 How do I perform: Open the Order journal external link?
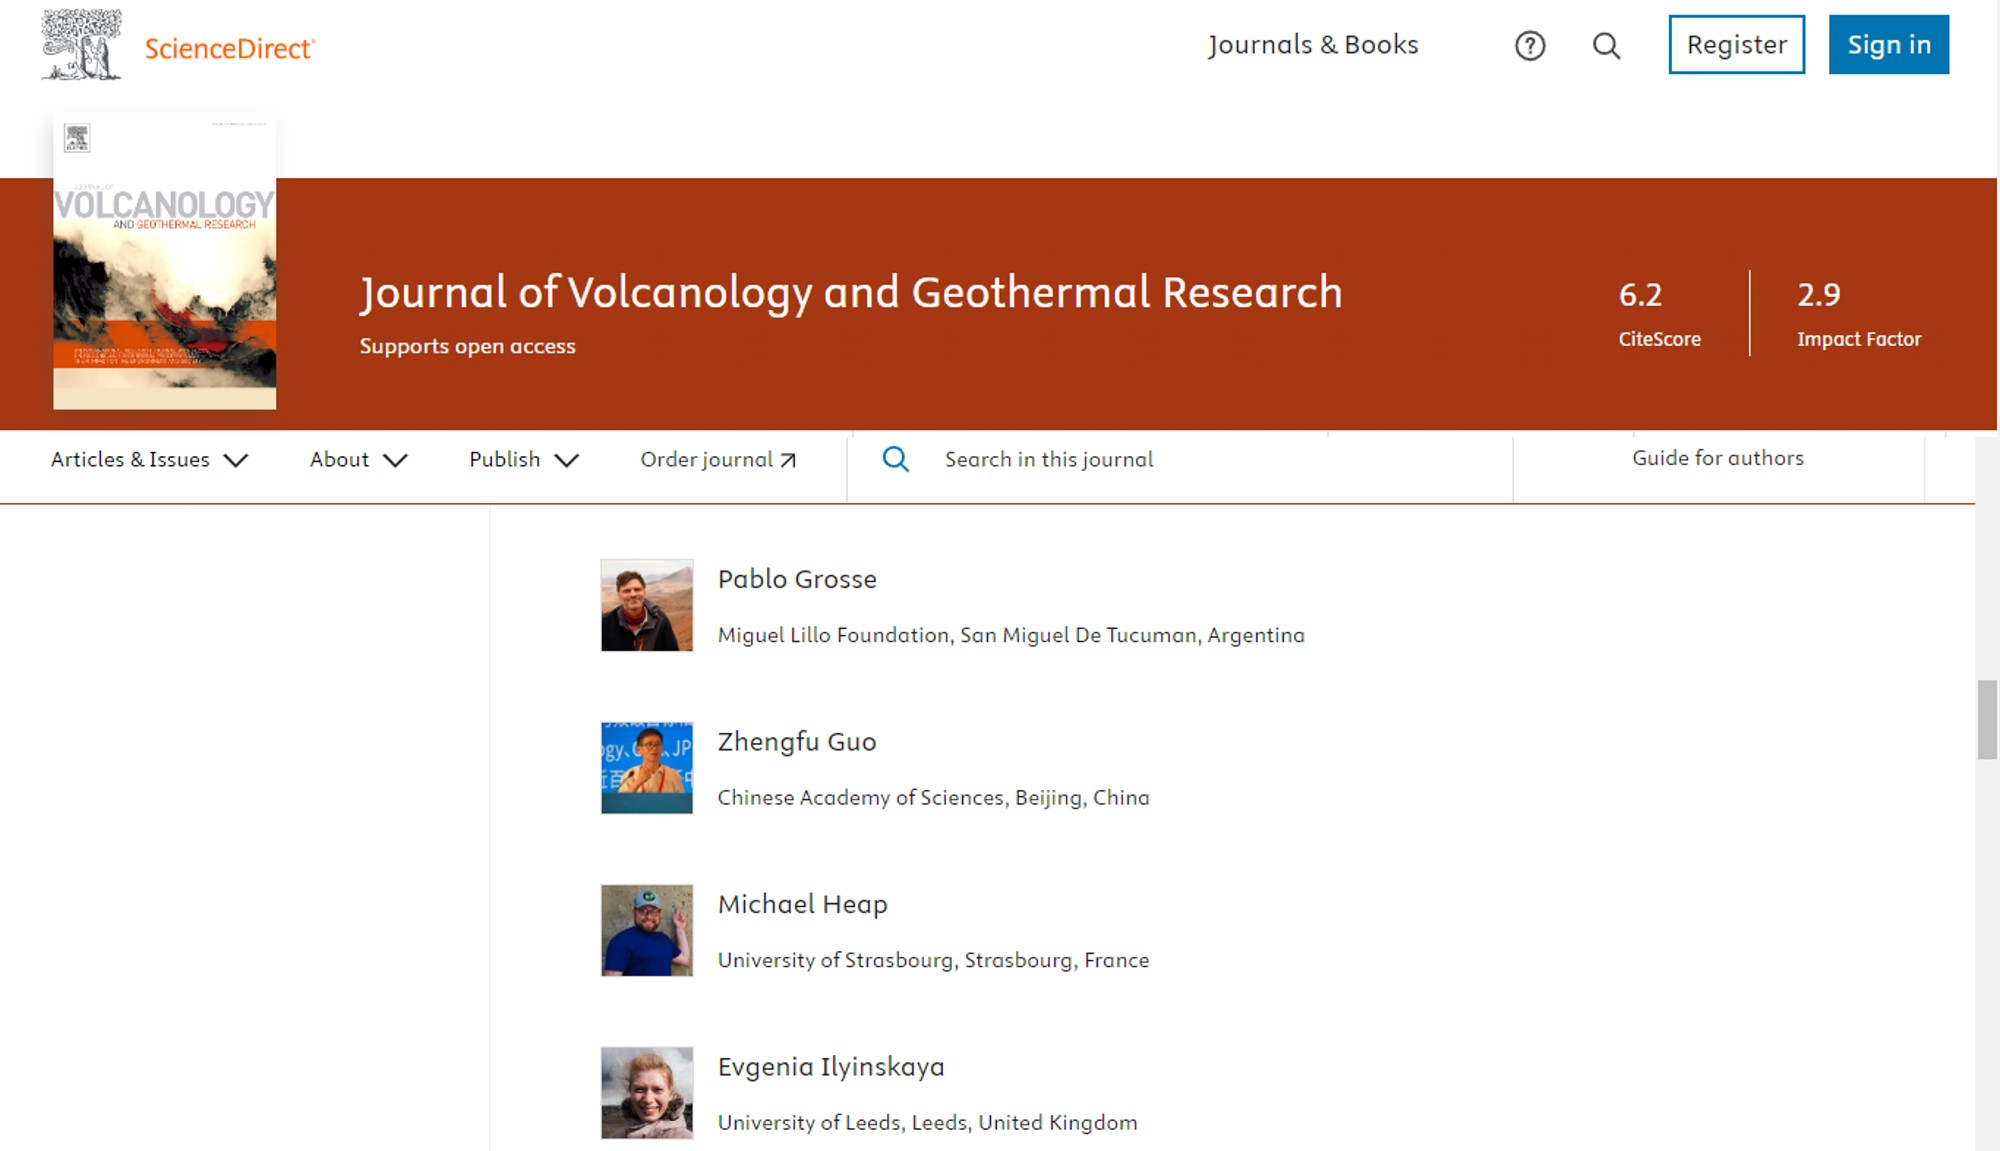click(x=717, y=460)
